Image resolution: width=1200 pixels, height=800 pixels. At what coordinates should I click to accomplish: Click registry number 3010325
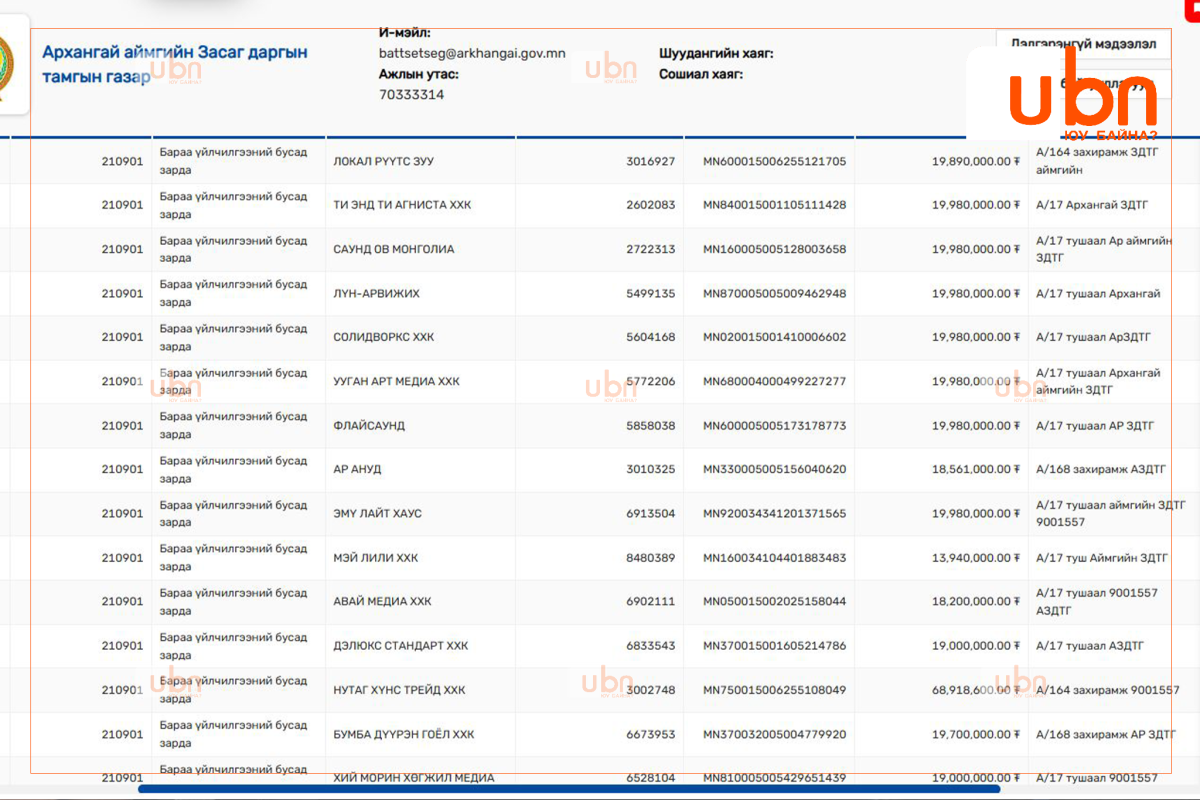651,469
